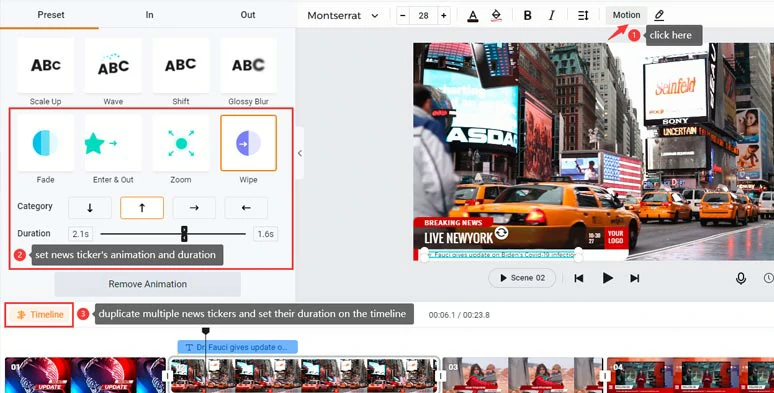
Task: Switch to the Out animation tab
Action: 248,15
